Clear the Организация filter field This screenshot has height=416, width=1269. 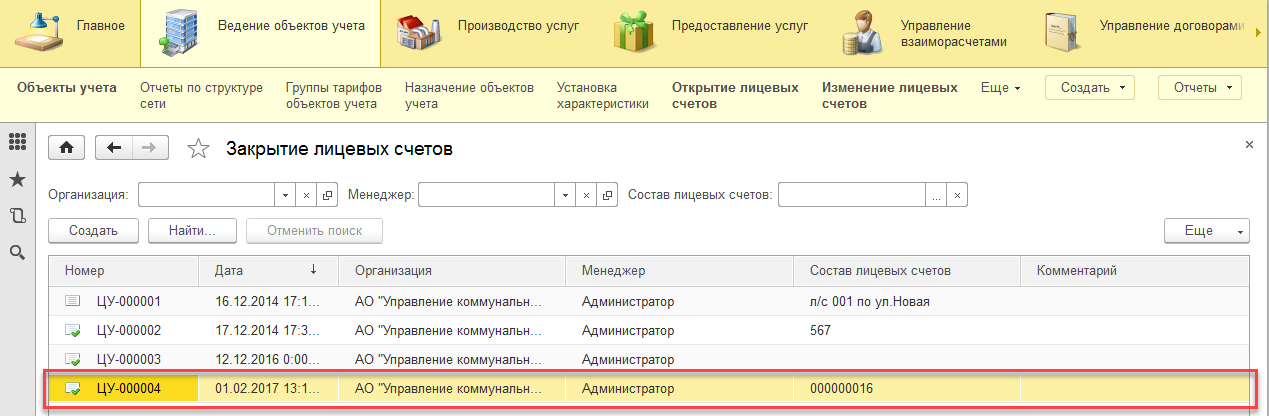(306, 195)
